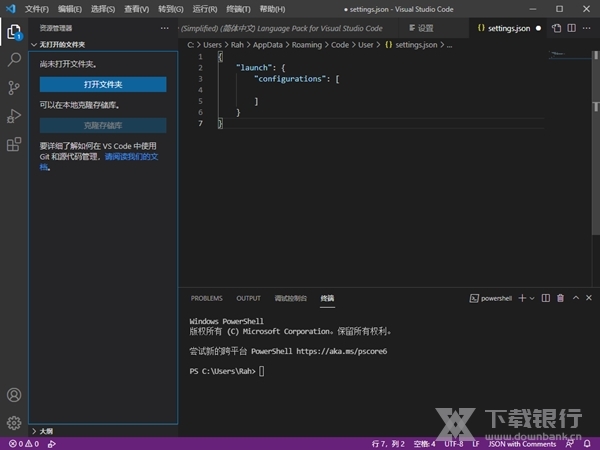Image resolution: width=600 pixels, height=450 pixels.
Task: Open the read our docs link
Action: pyautogui.click(x=131, y=157)
